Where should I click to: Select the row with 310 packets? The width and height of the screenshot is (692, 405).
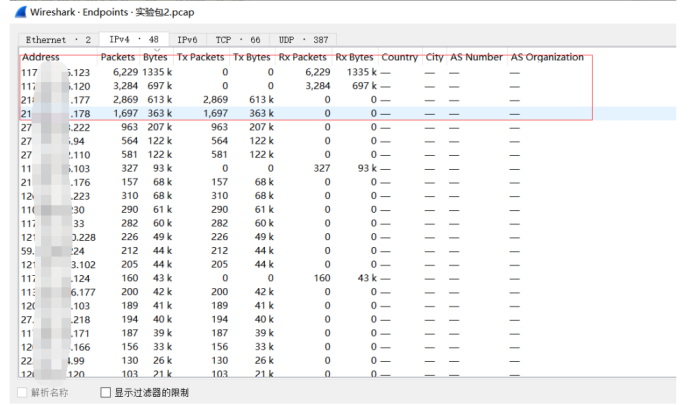(x=348, y=196)
